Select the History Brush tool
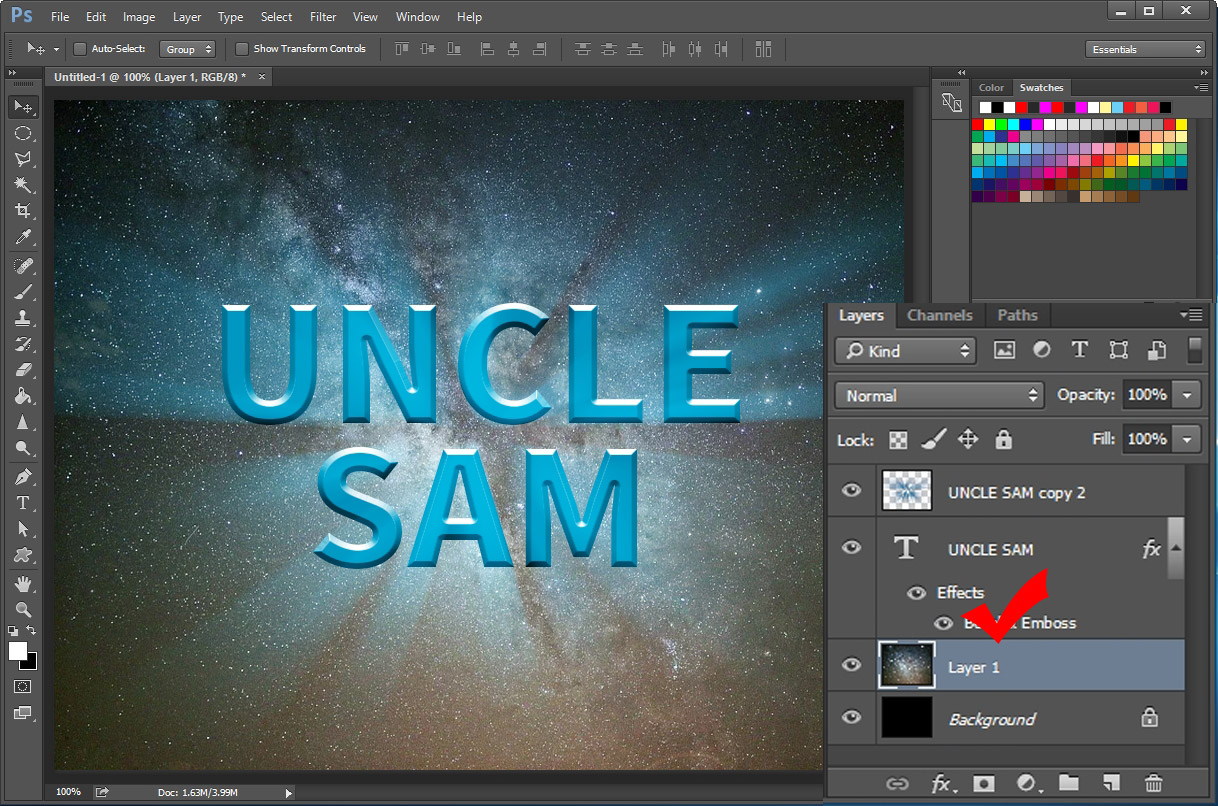 pyautogui.click(x=23, y=344)
